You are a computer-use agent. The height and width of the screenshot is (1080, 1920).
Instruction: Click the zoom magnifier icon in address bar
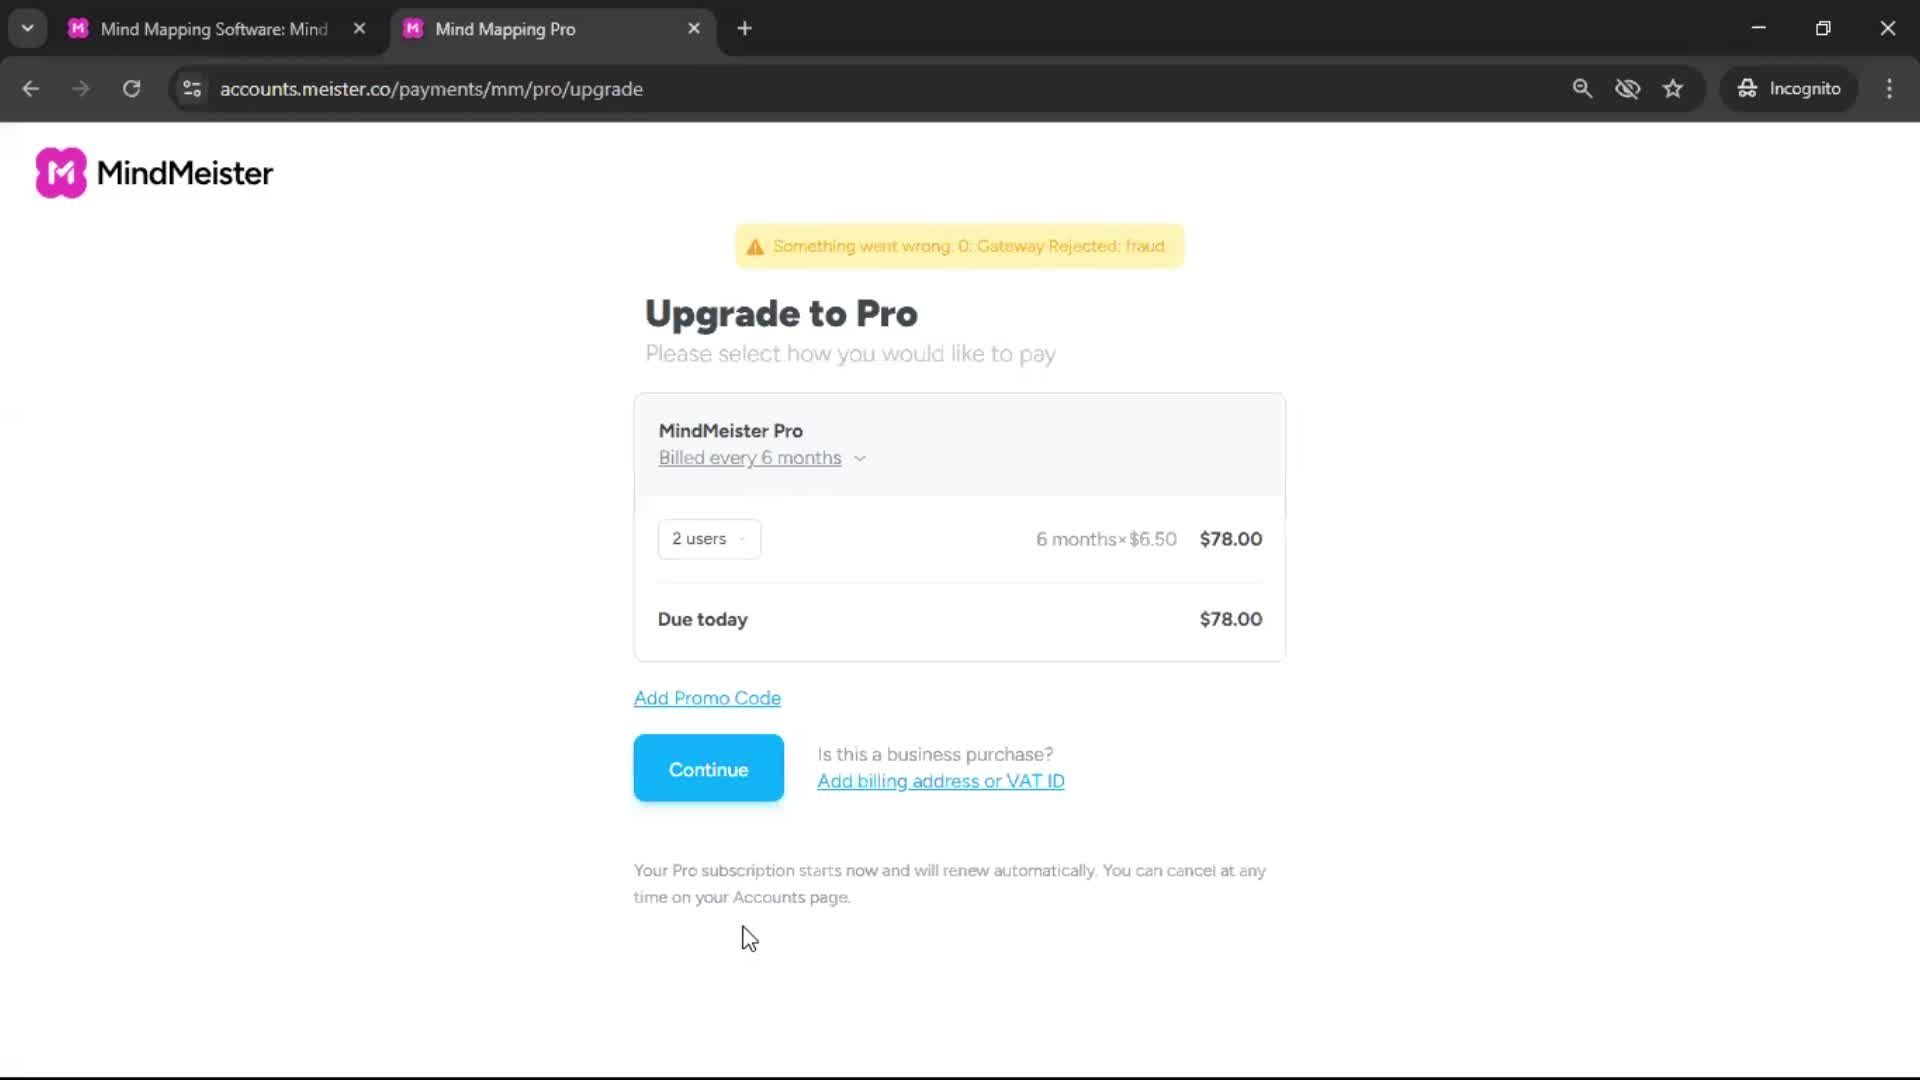[x=1582, y=89]
